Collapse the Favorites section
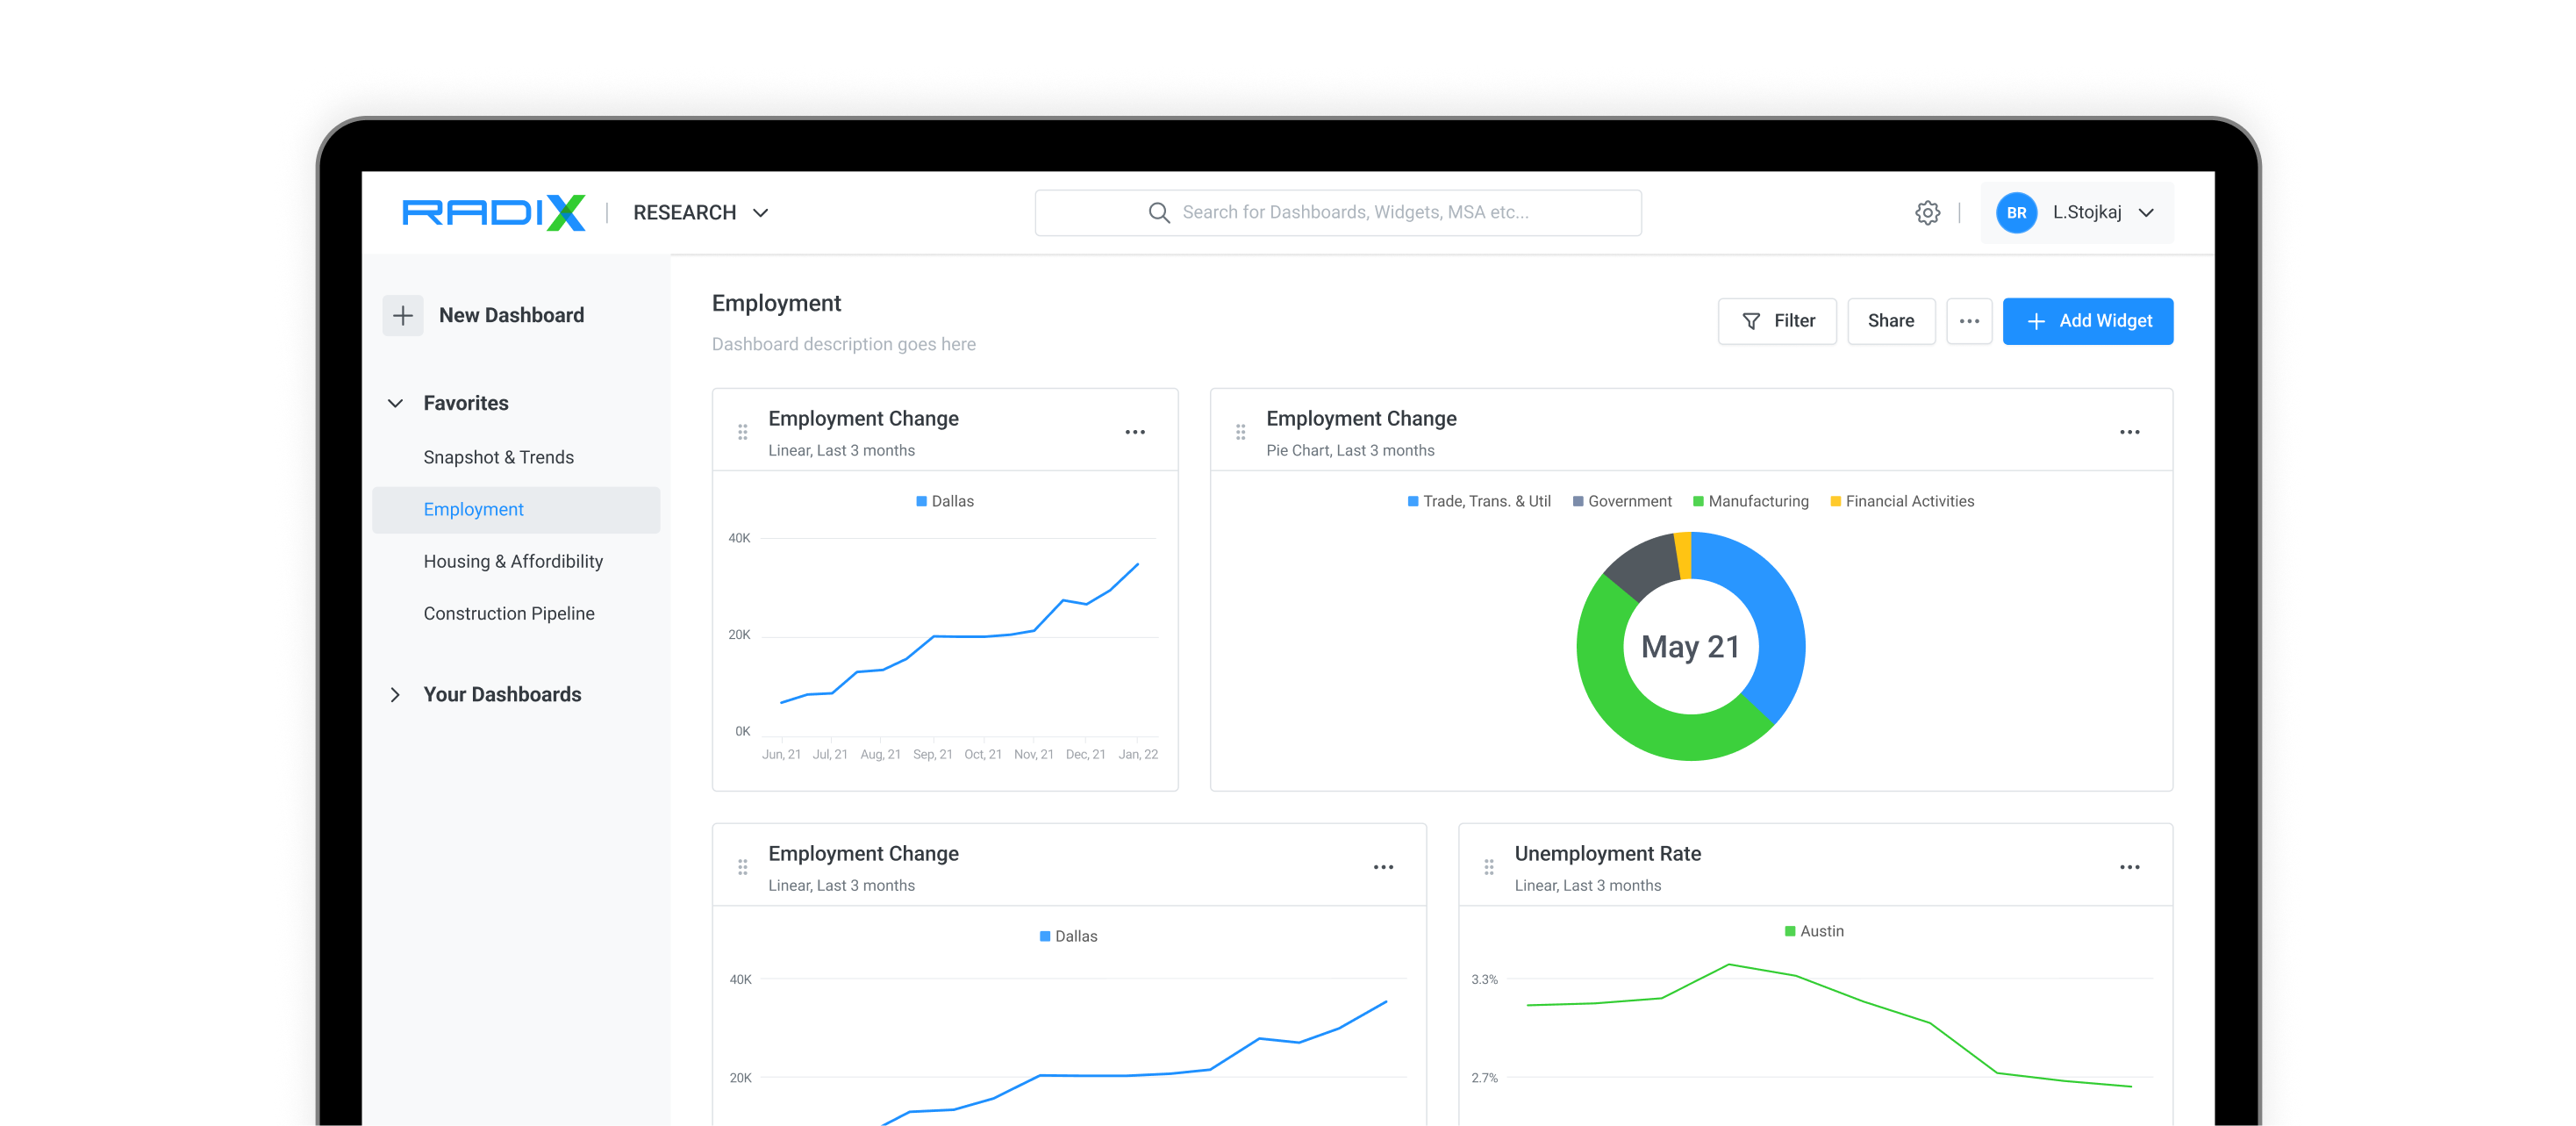The image size is (2576, 1126). coord(396,403)
